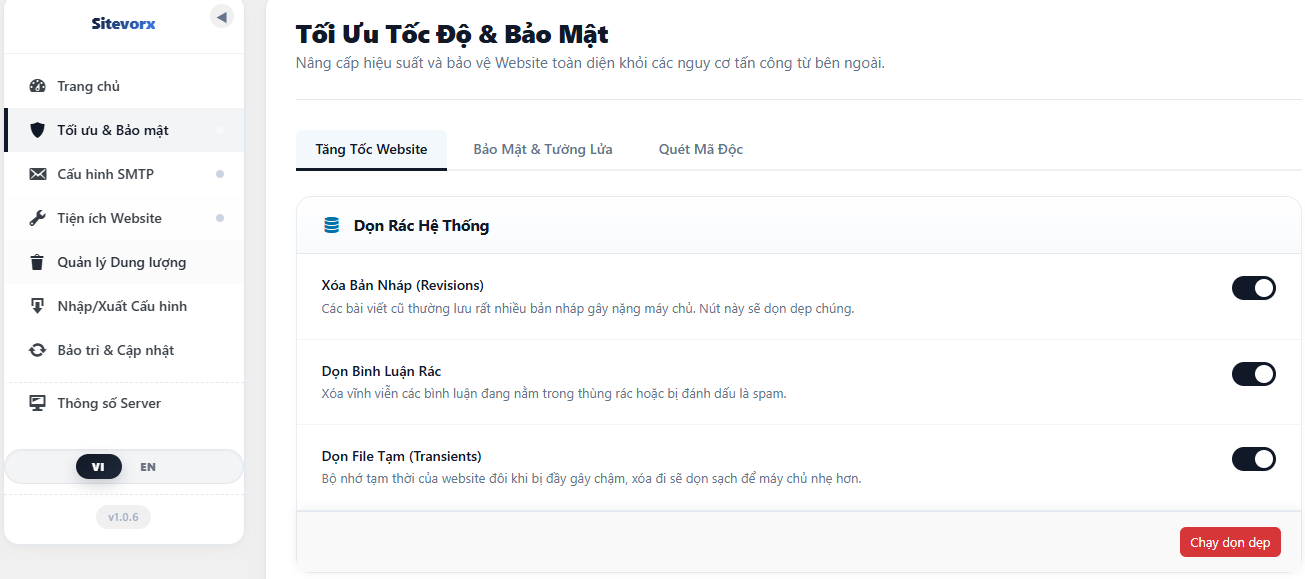
Task: Click the trash icon for Quản lý Dung lượng
Action: [x=38, y=262]
